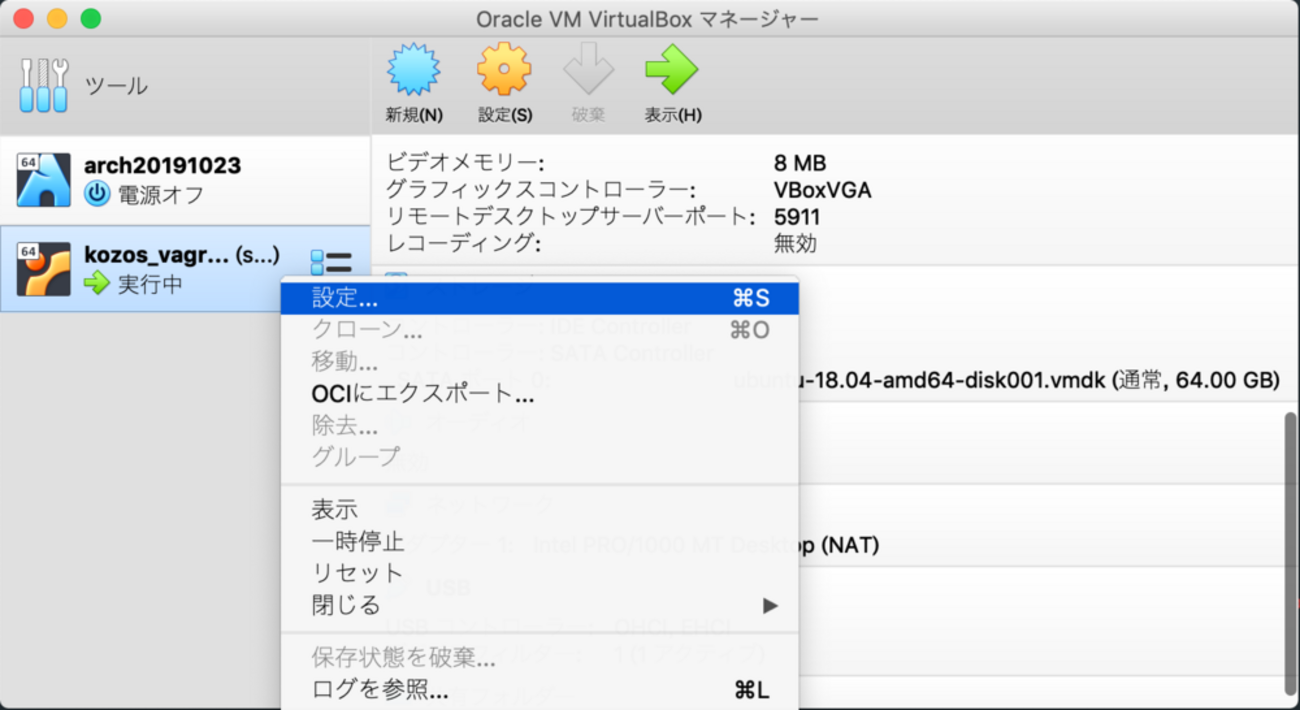Click the 新規 toolbar icon to create a VM
1300x710 pixels.
412,70
